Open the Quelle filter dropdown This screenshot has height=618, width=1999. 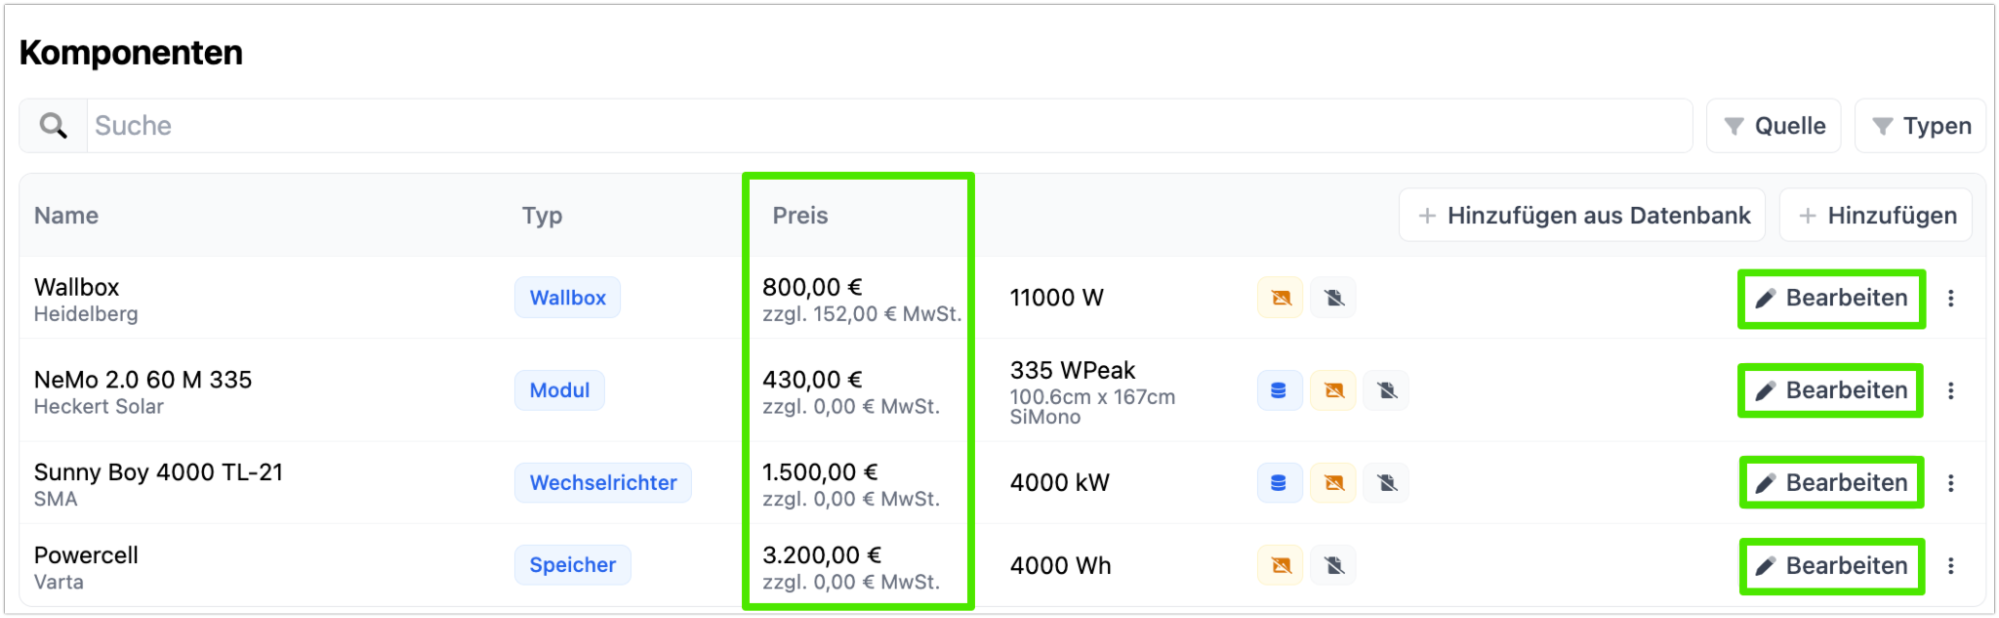(x=1774, y=126)
